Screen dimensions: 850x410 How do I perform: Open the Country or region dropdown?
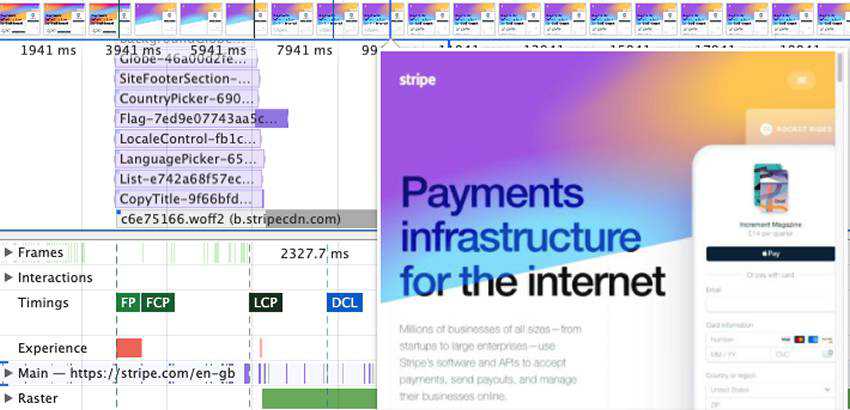770,389
